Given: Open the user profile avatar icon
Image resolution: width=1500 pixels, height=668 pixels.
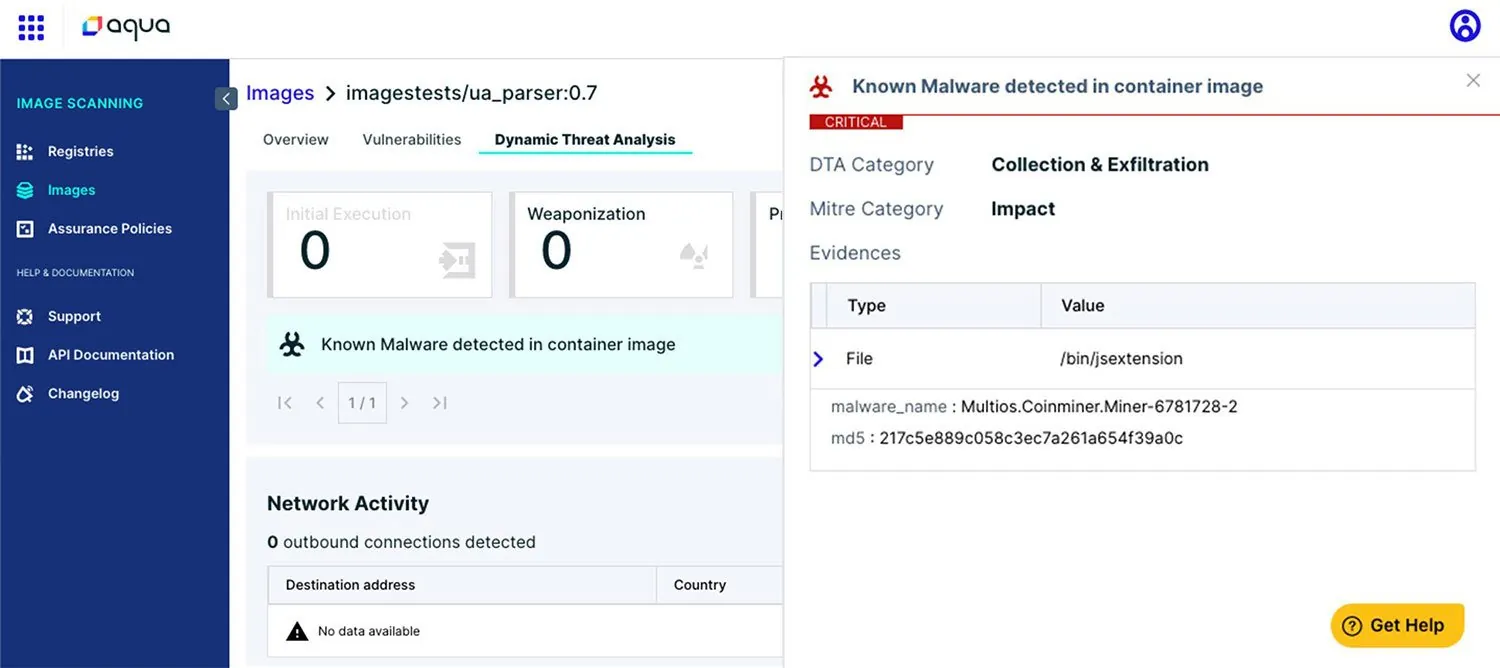Looking at the screenshot, I should [x=1465, y=26].
